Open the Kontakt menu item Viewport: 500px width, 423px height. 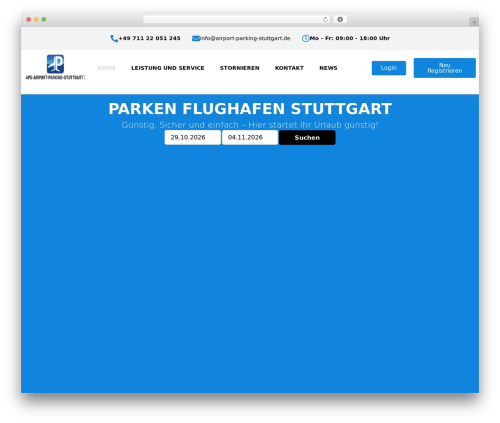tap(289, 68)
